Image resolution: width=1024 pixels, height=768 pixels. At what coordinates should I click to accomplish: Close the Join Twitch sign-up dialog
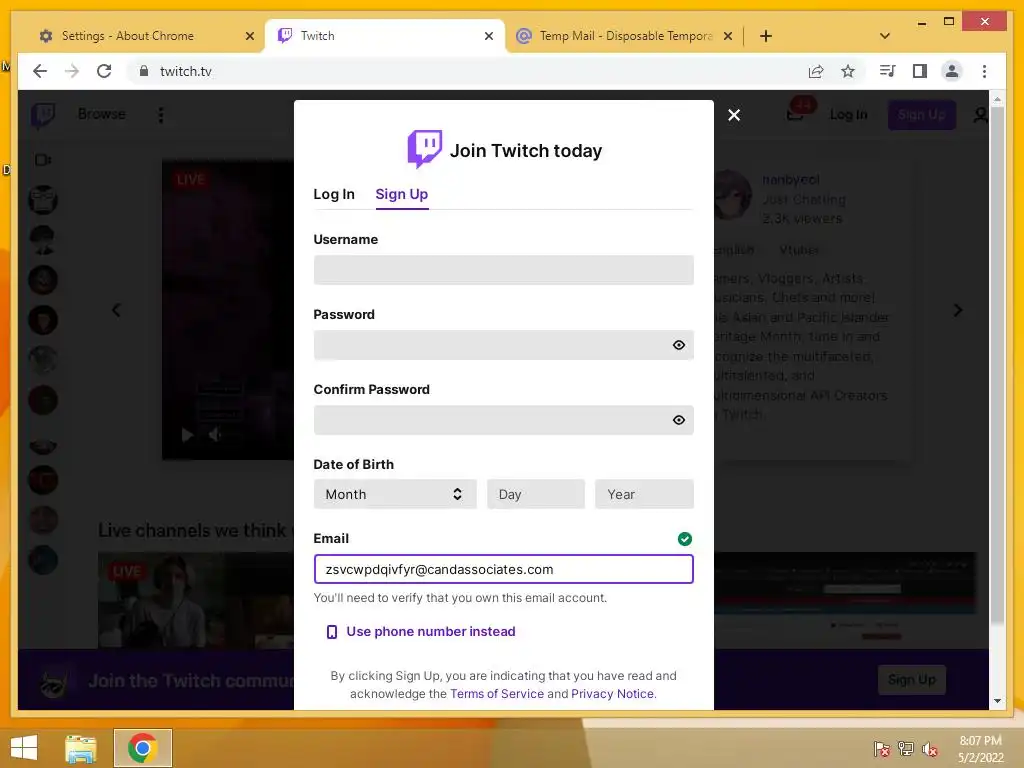734,115
